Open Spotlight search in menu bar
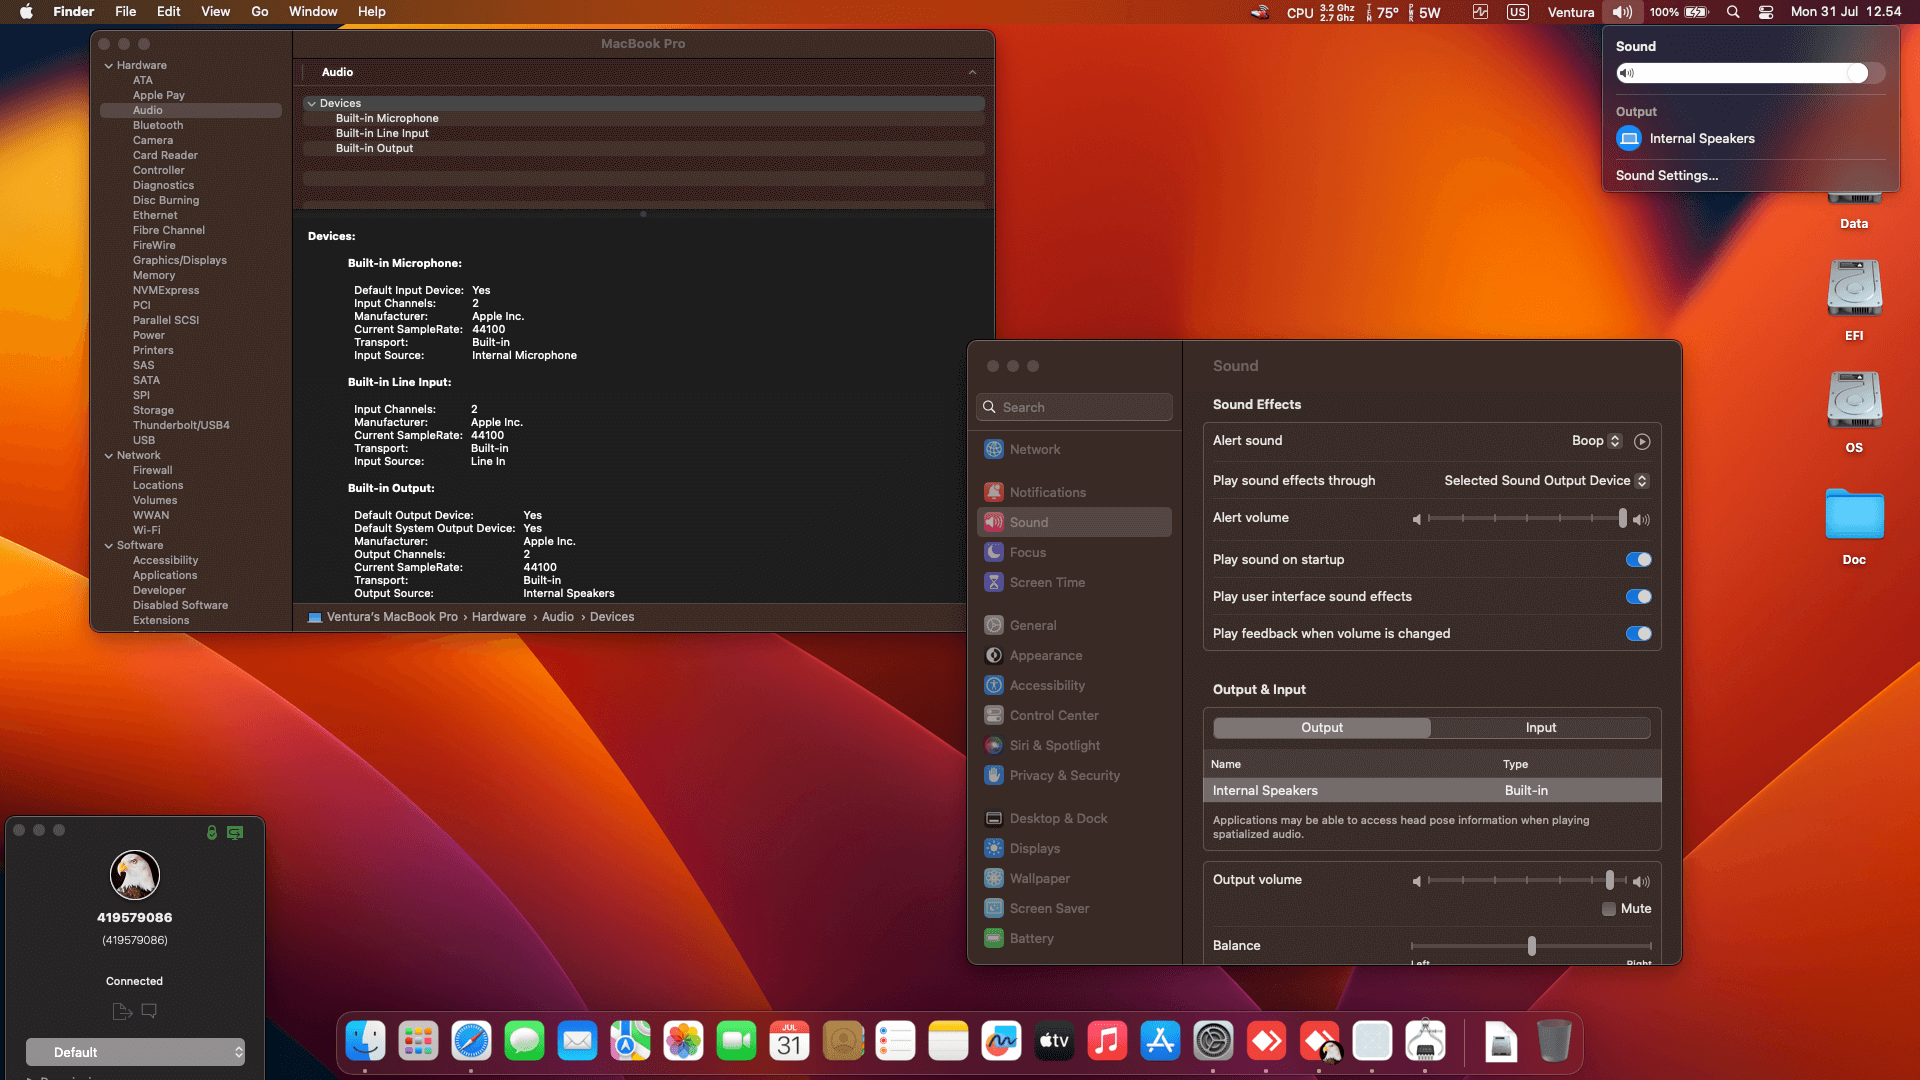Screen dimensions: 1920x1080 point(1733,12)
